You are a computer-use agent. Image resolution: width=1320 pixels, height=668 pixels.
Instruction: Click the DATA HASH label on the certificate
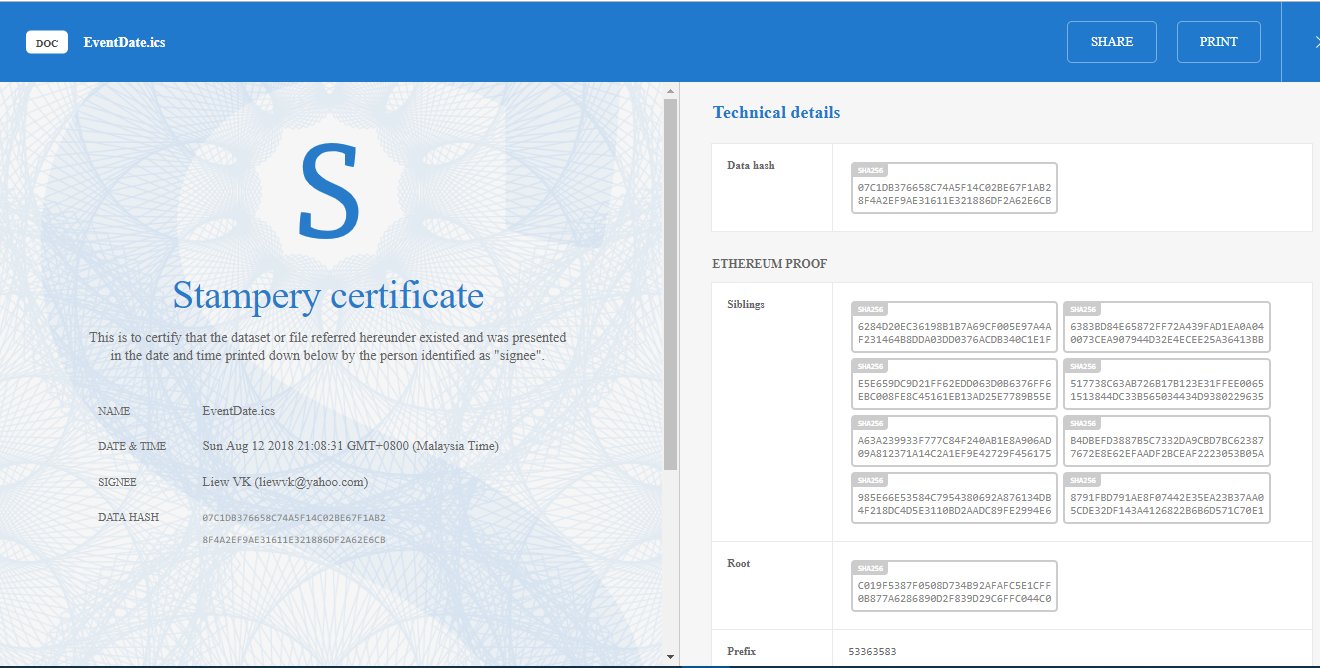pos(128,517)
